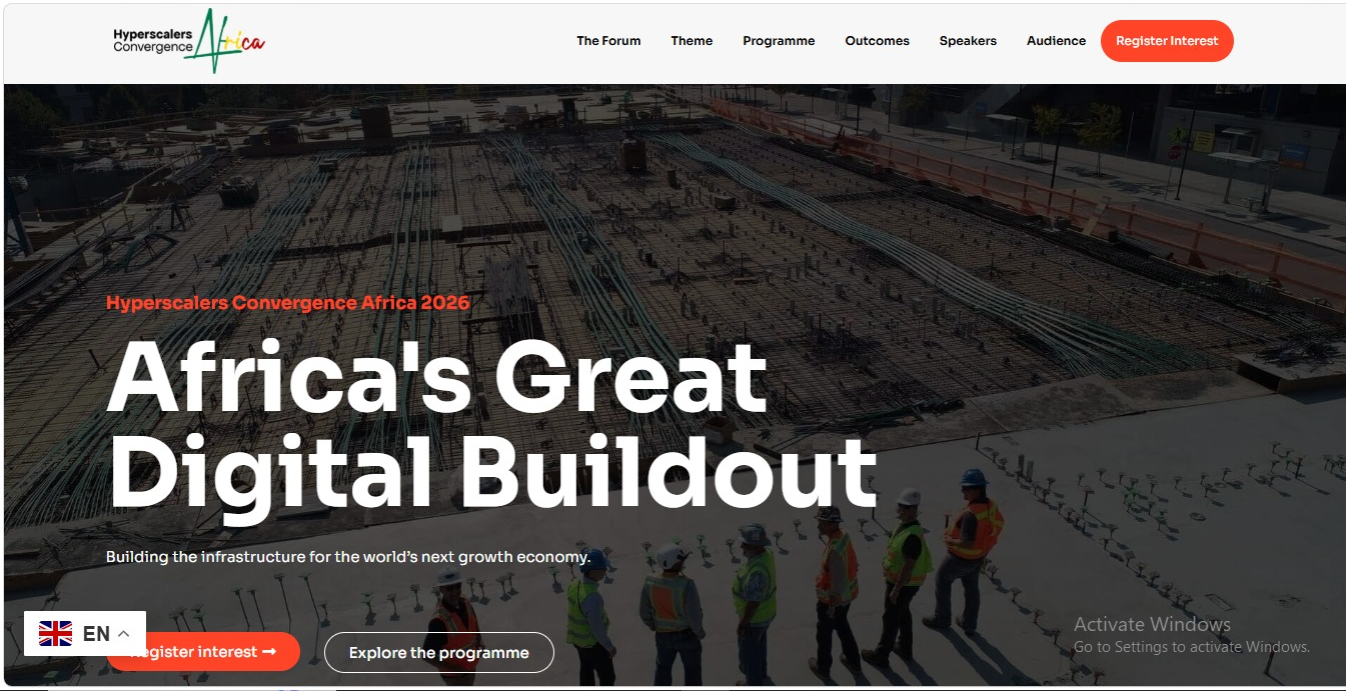Click Explore the programme button
Image resolution: width=1346 pixels, height=691 pixels.
(x=439, y=653)
